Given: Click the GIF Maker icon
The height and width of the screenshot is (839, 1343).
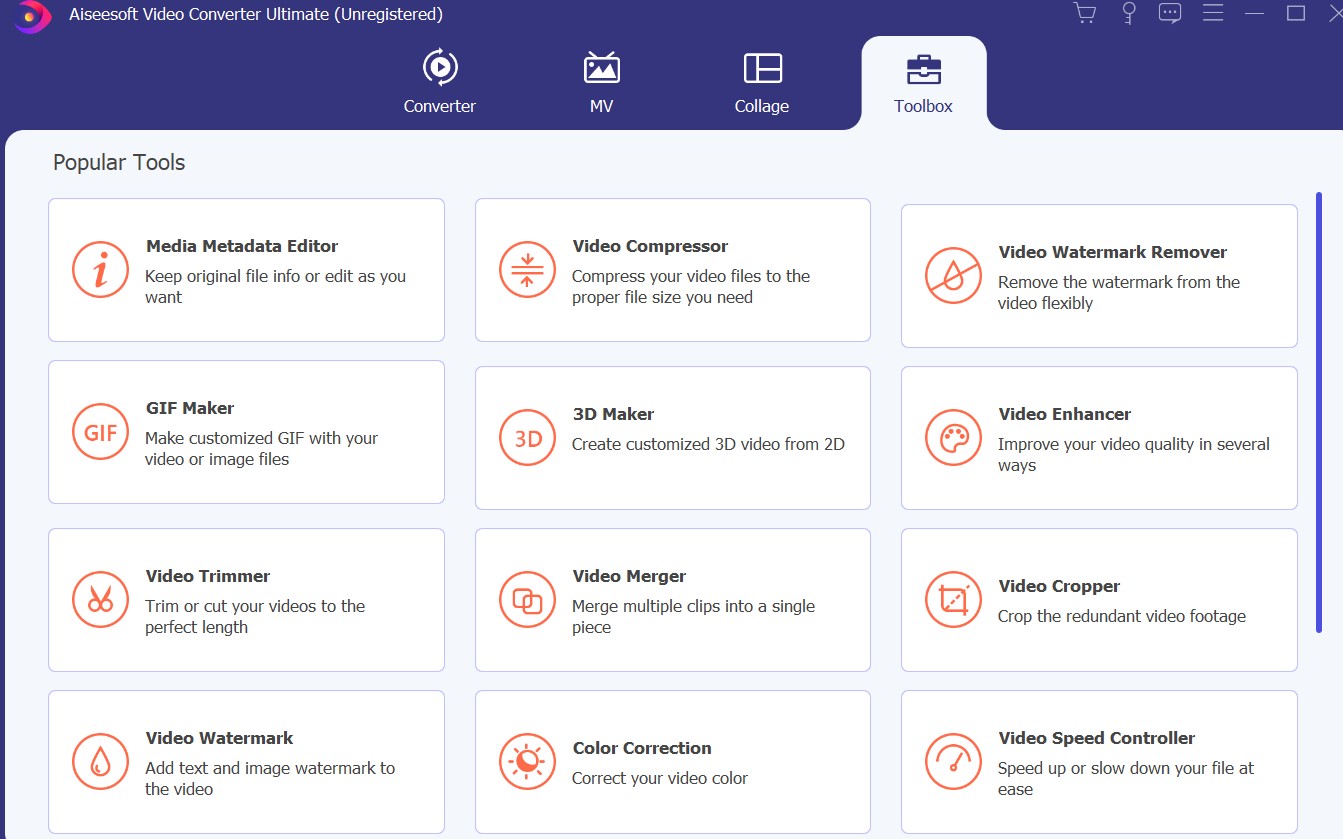Looking at the screenshot, I should coord(100,431).
